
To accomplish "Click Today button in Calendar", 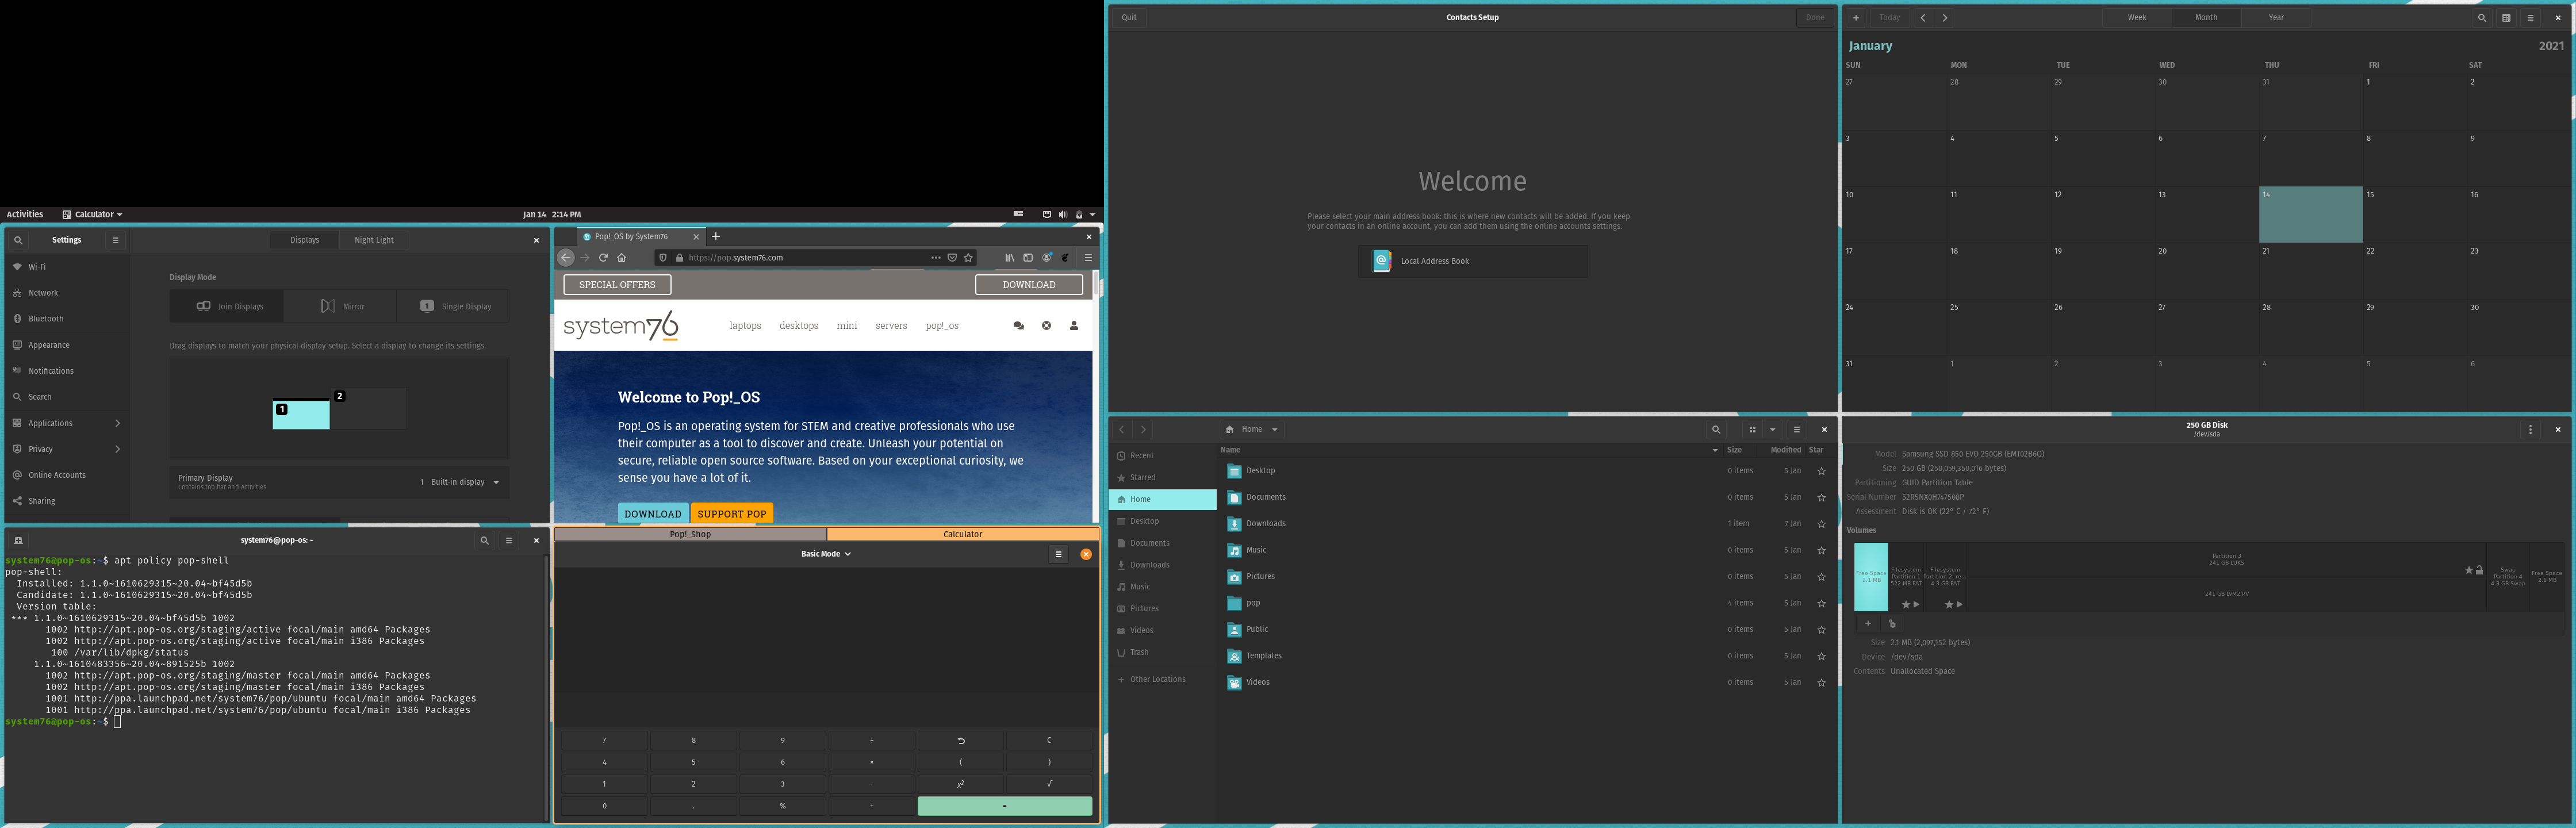I will (x=1889, y=18).
